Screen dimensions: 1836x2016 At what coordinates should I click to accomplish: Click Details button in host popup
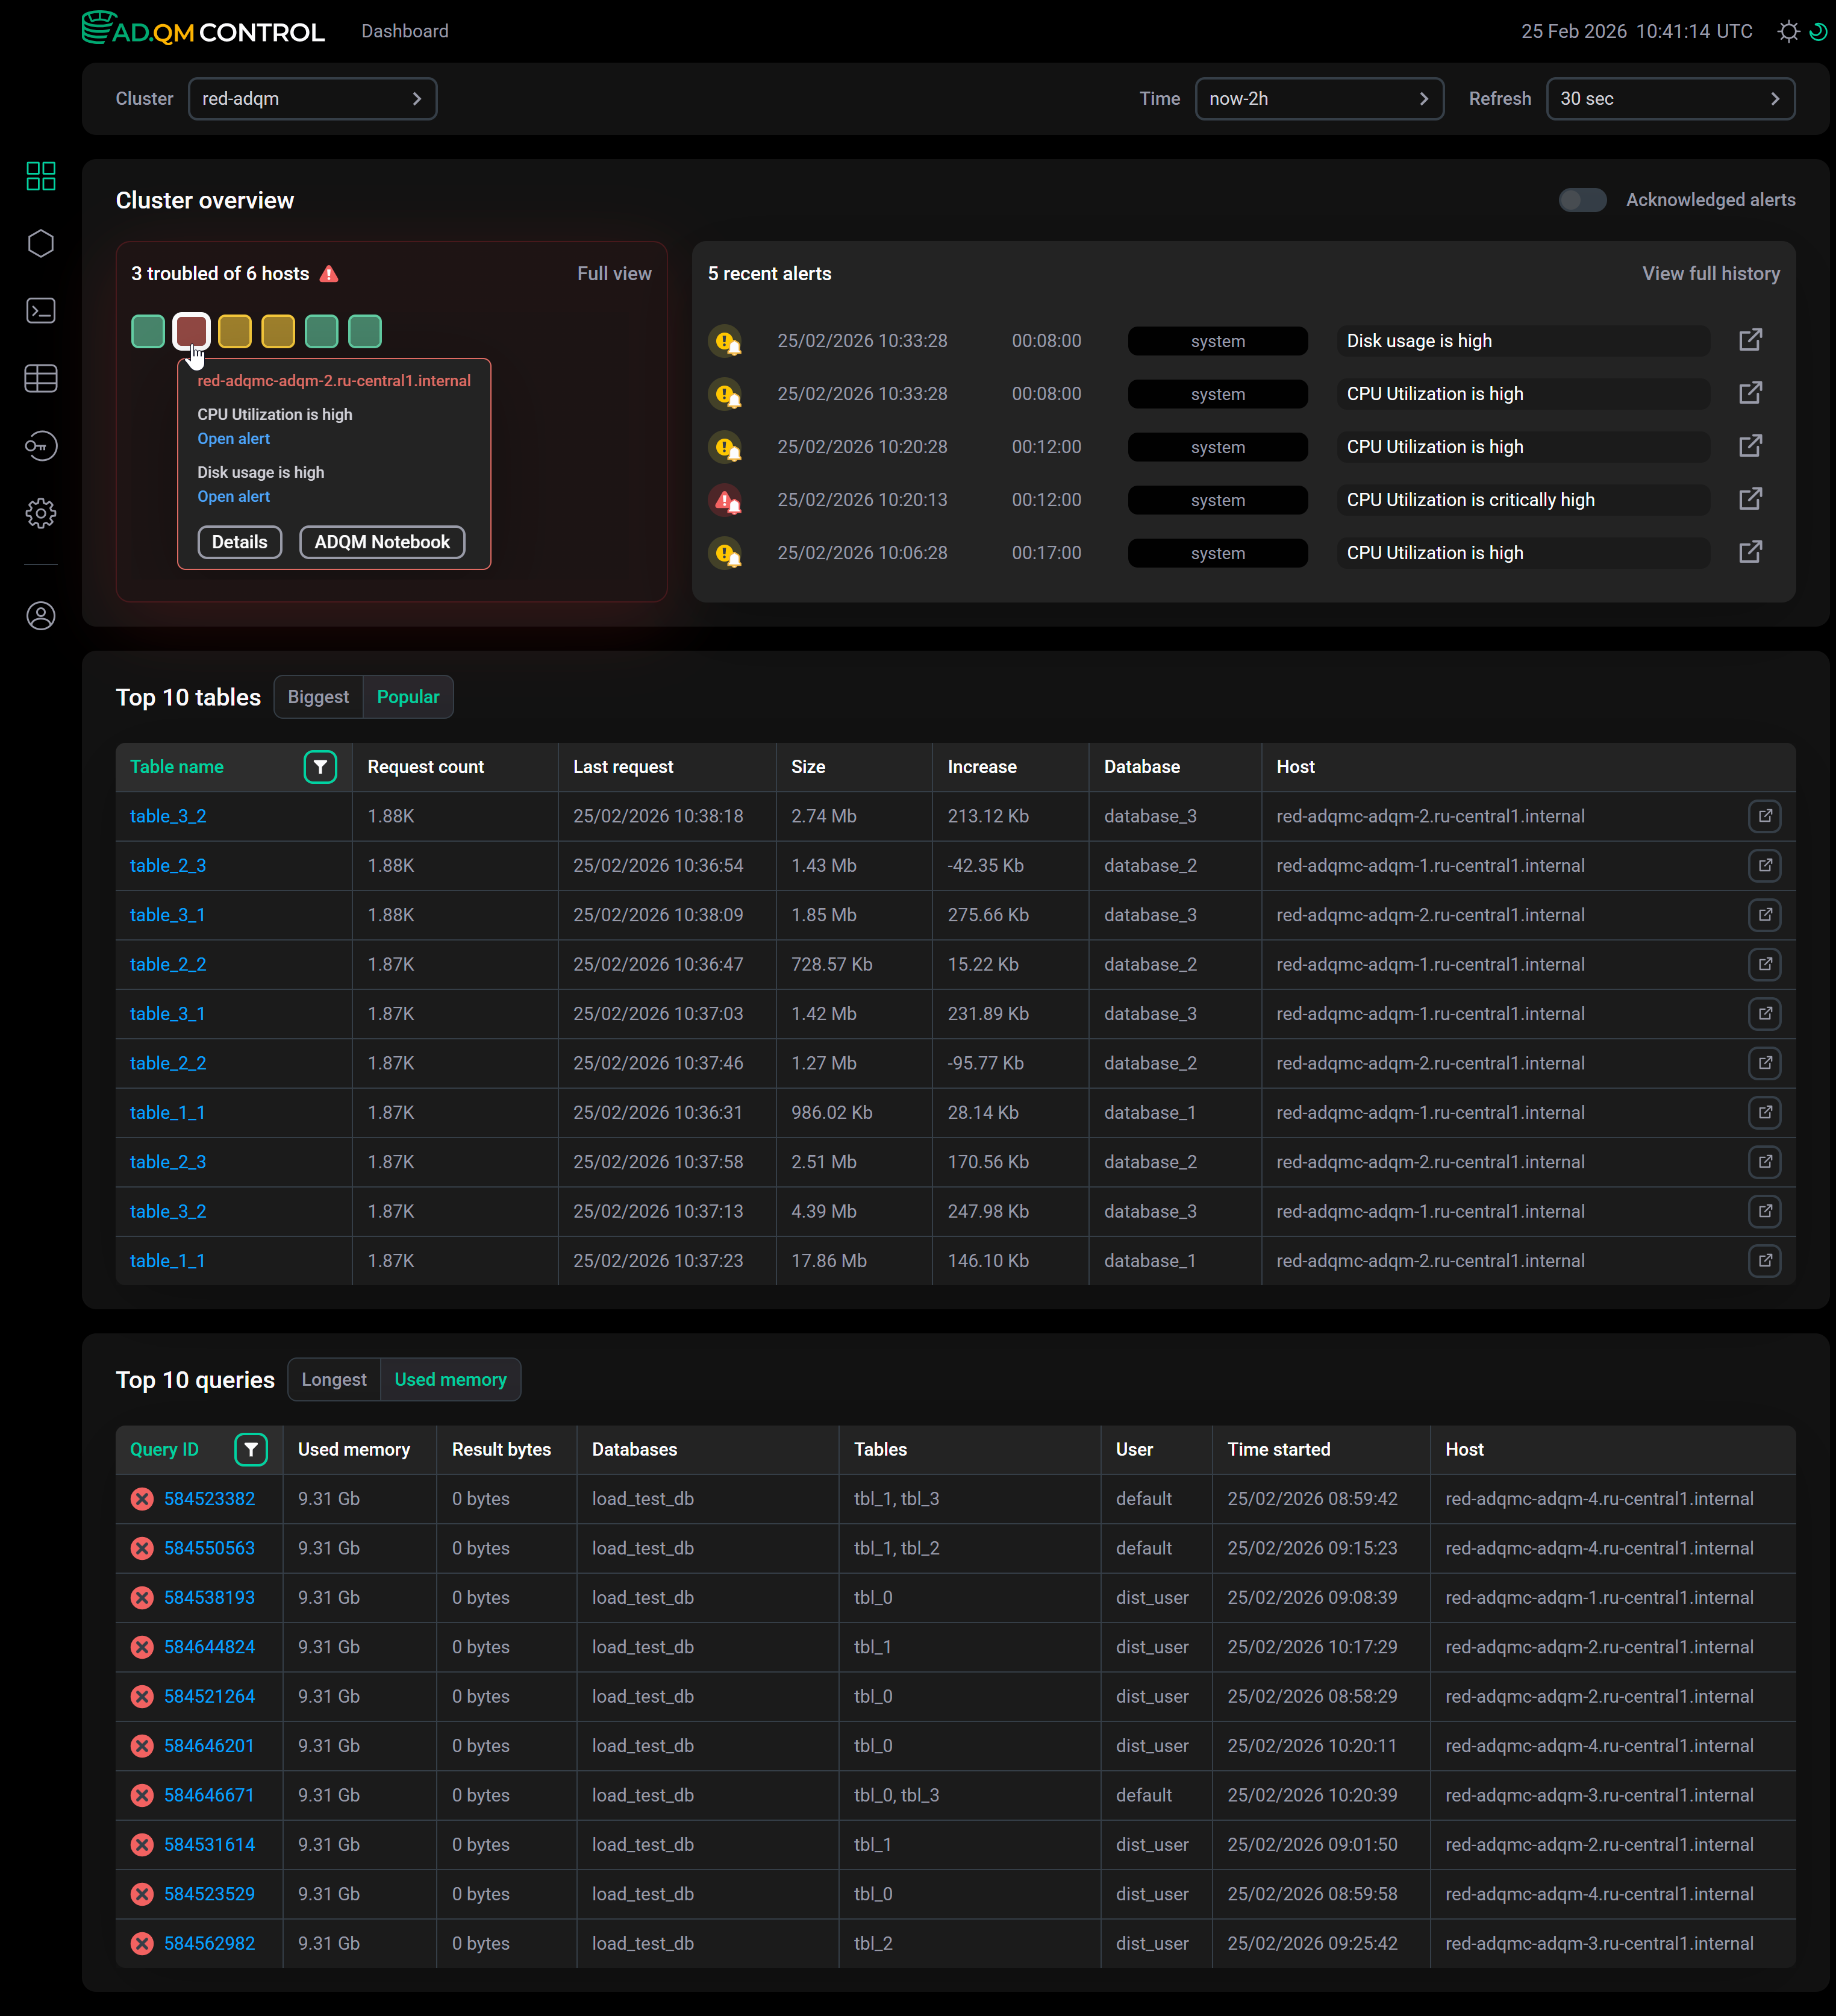240,542
